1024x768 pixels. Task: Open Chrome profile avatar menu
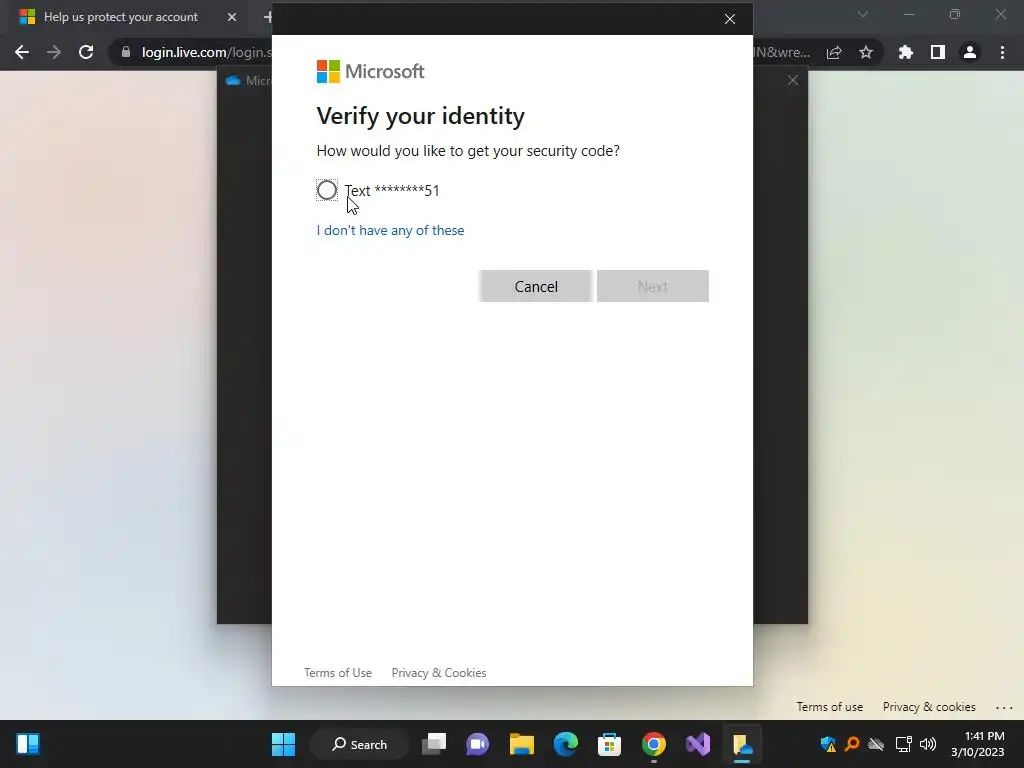pyautogui.click(x=970, y=52)
